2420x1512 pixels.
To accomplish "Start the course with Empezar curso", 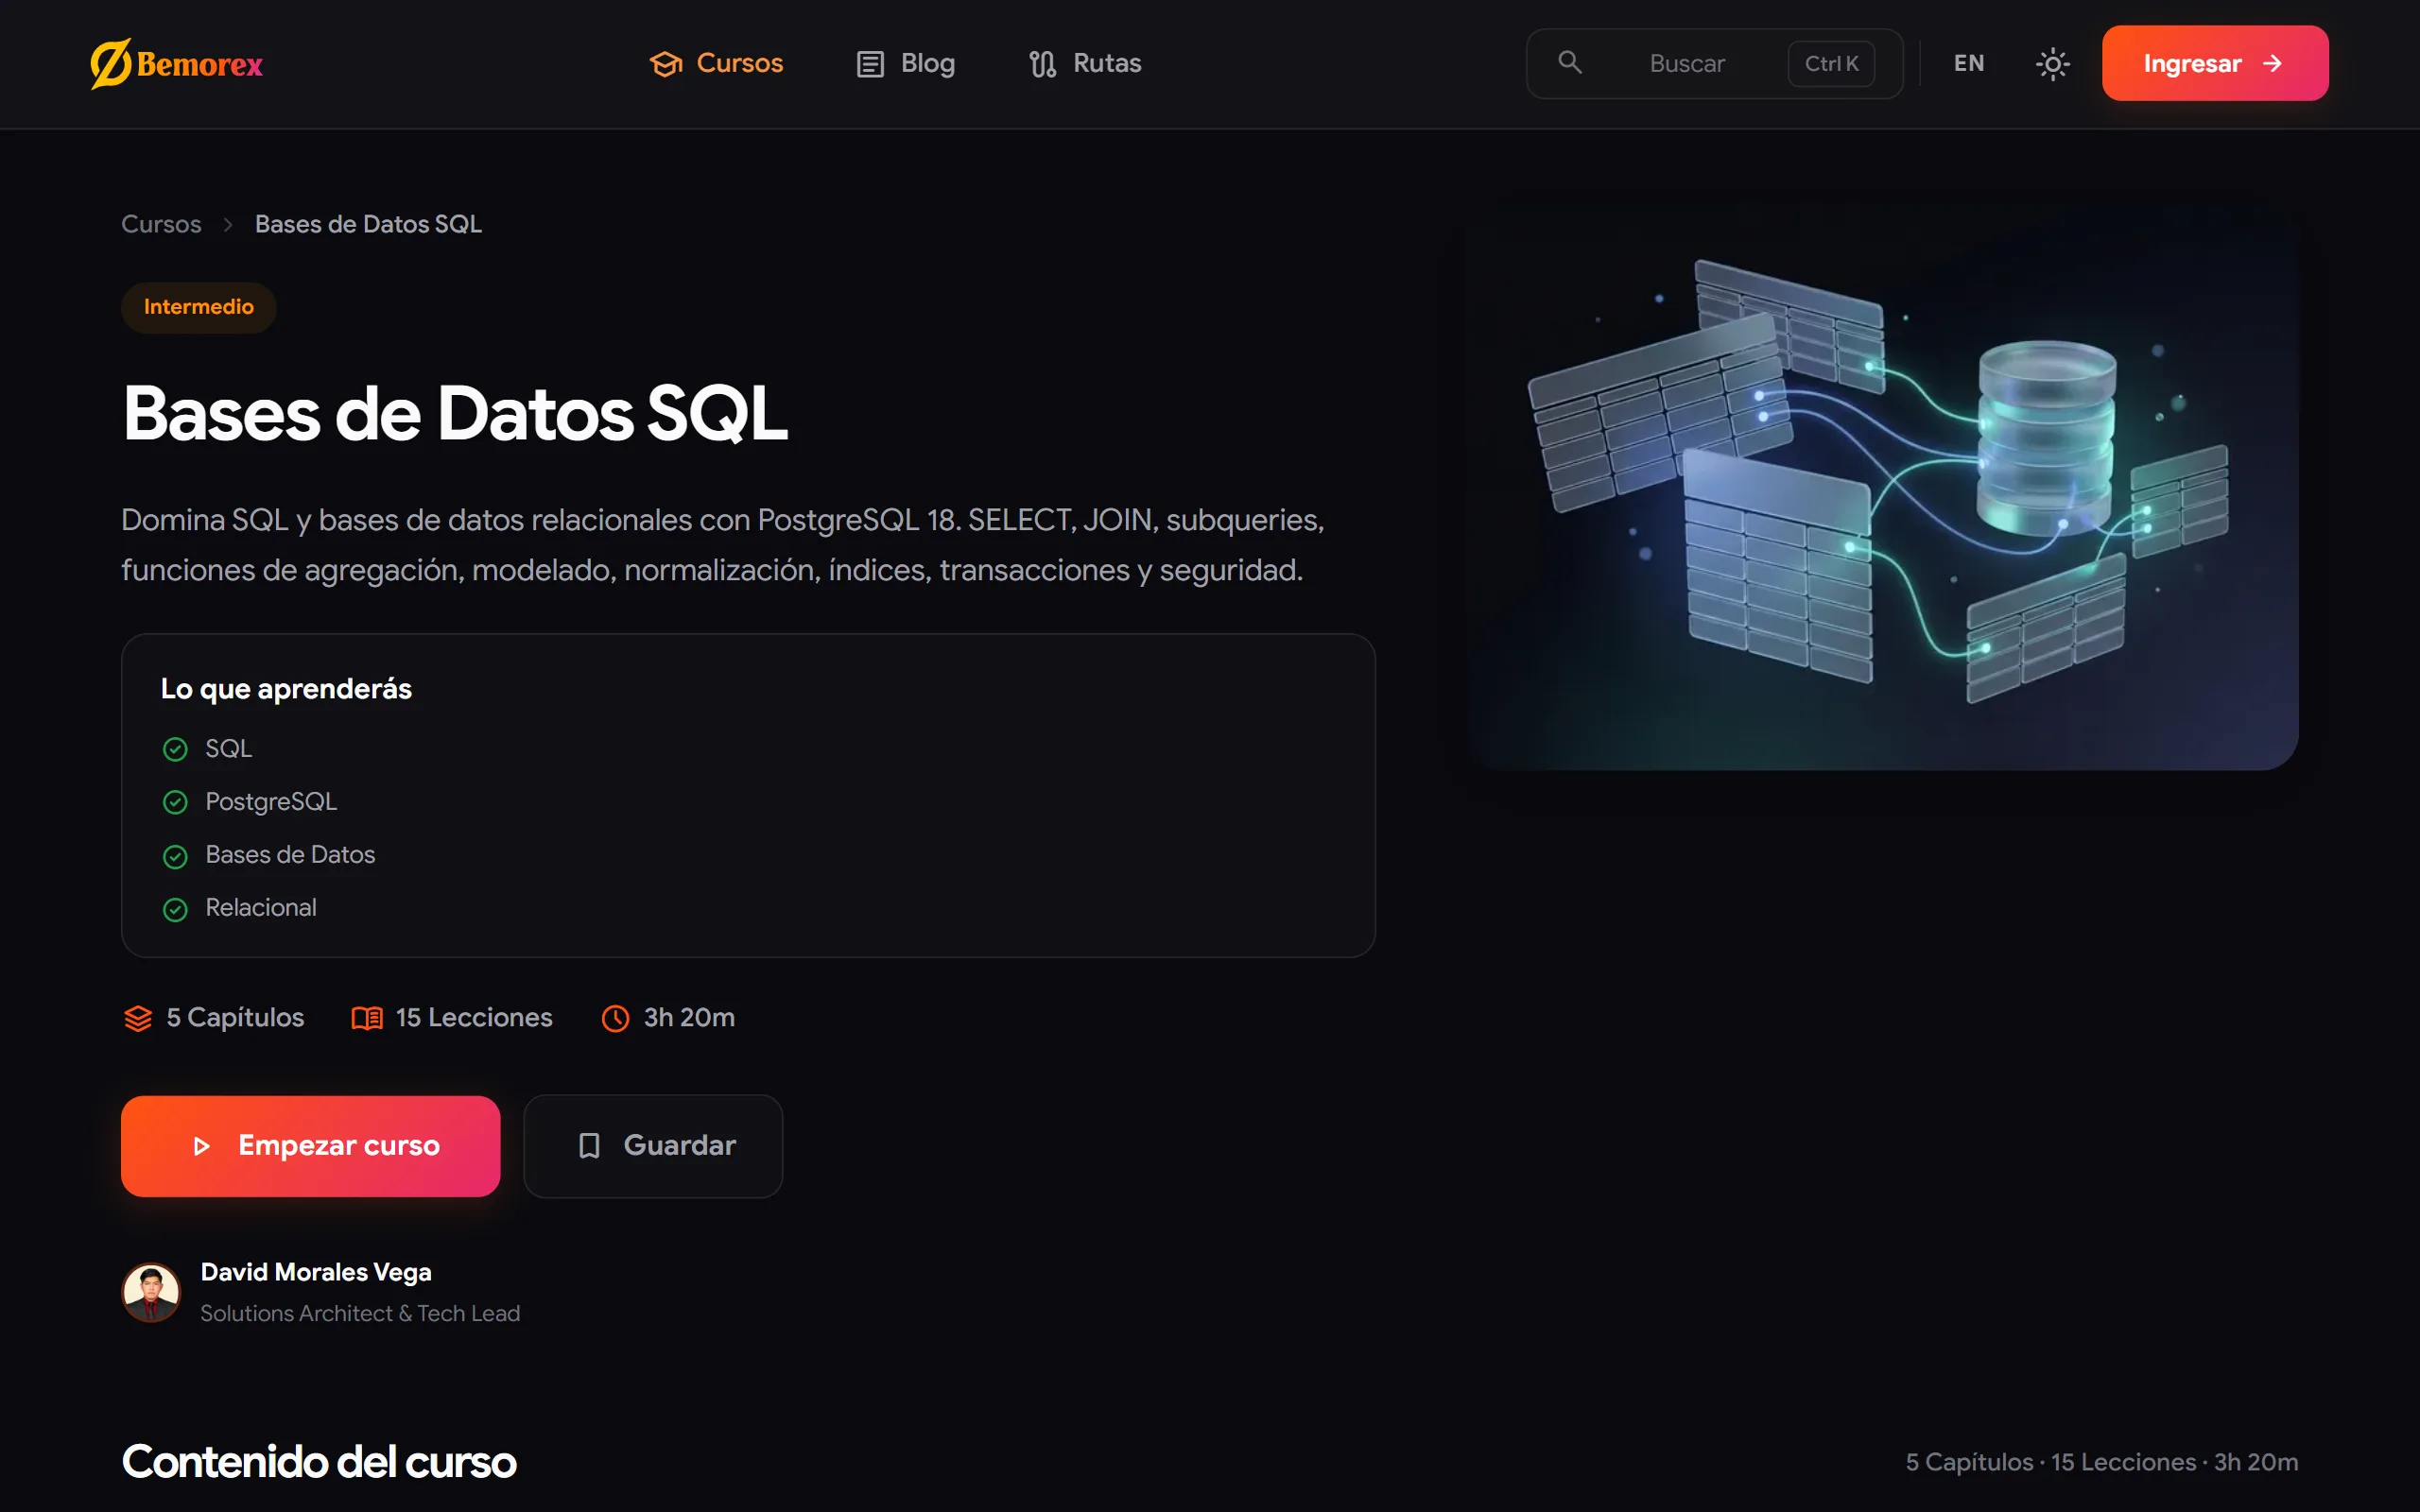I will pyautogui.click(x=310, y=1146).
